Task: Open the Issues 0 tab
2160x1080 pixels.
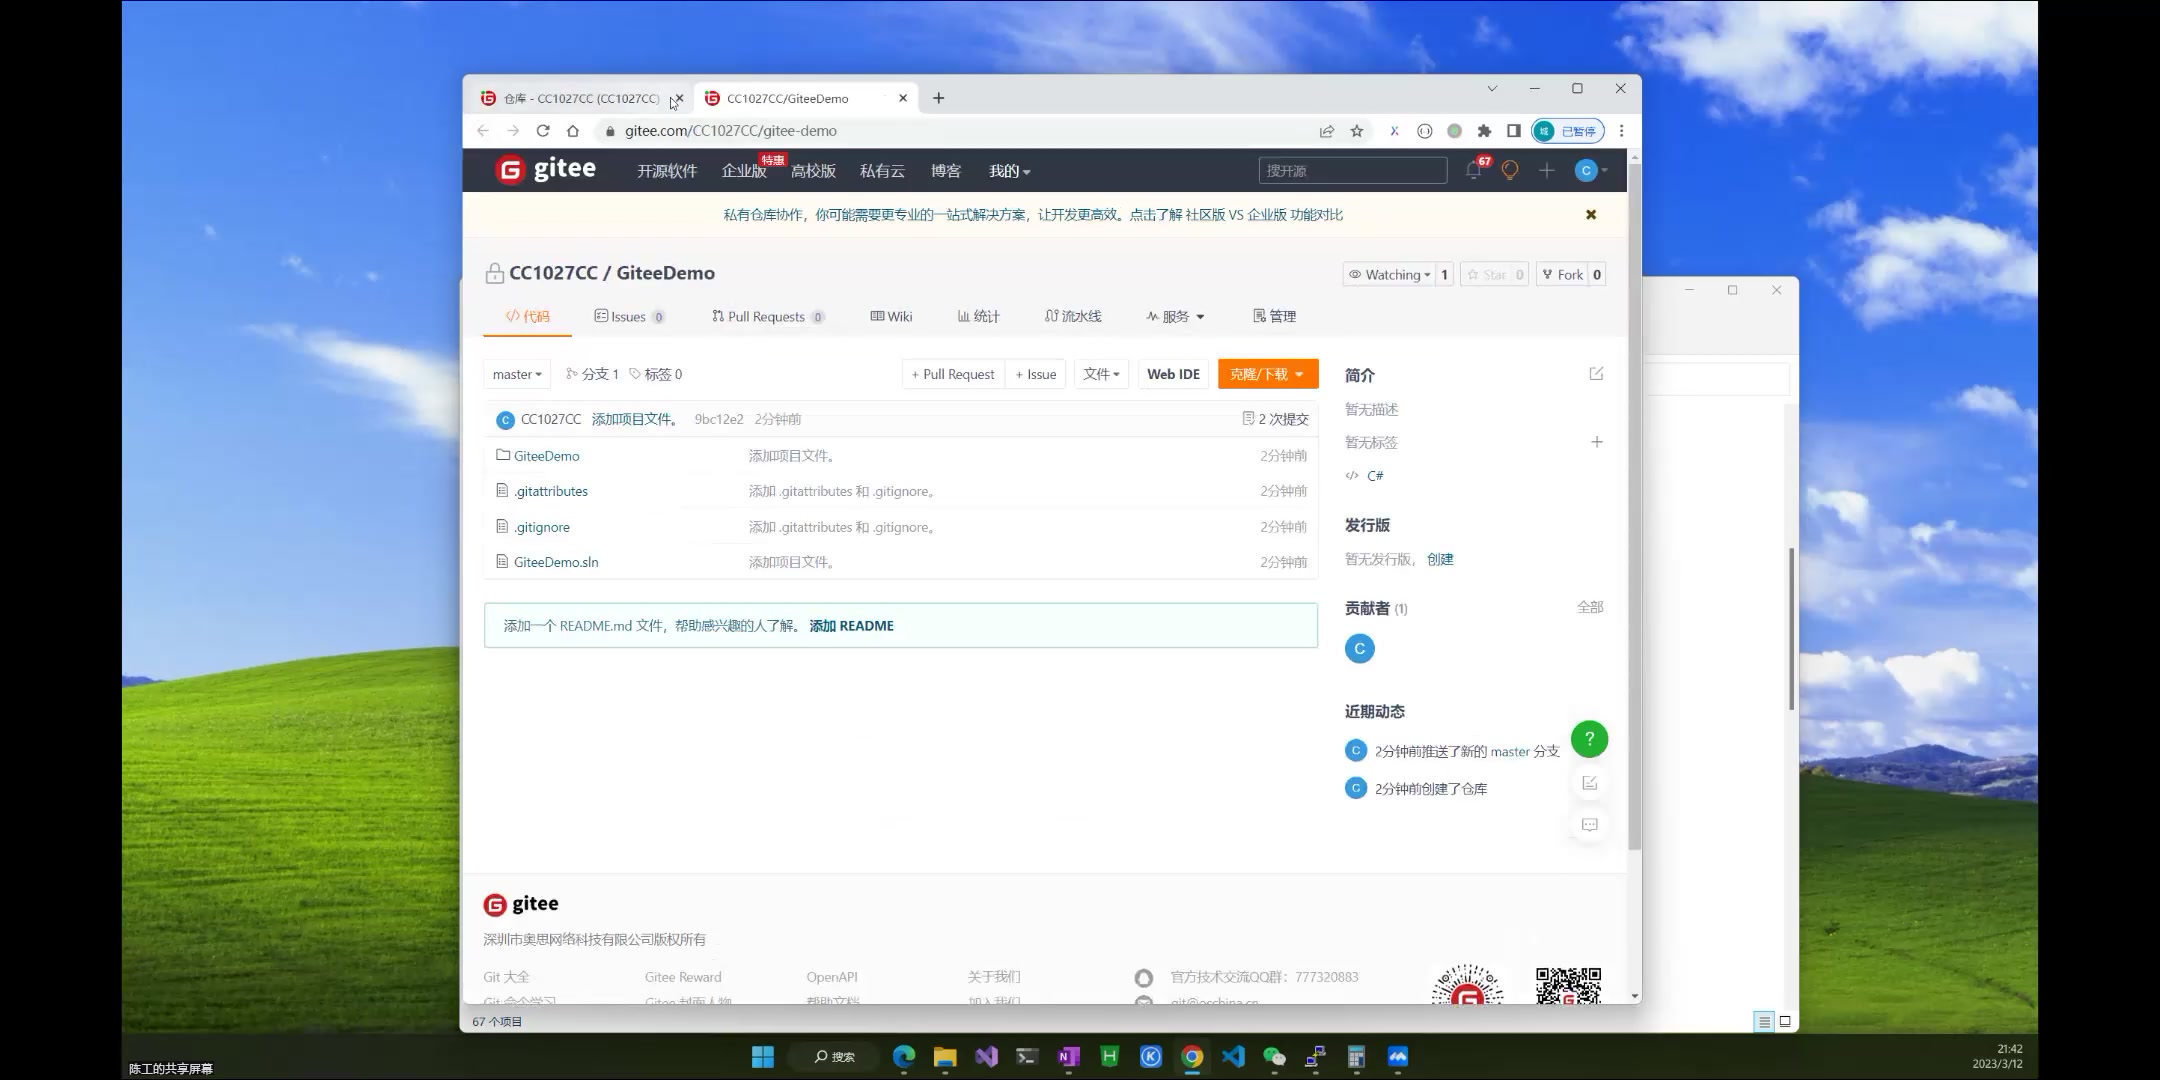Action: [628, 315]
